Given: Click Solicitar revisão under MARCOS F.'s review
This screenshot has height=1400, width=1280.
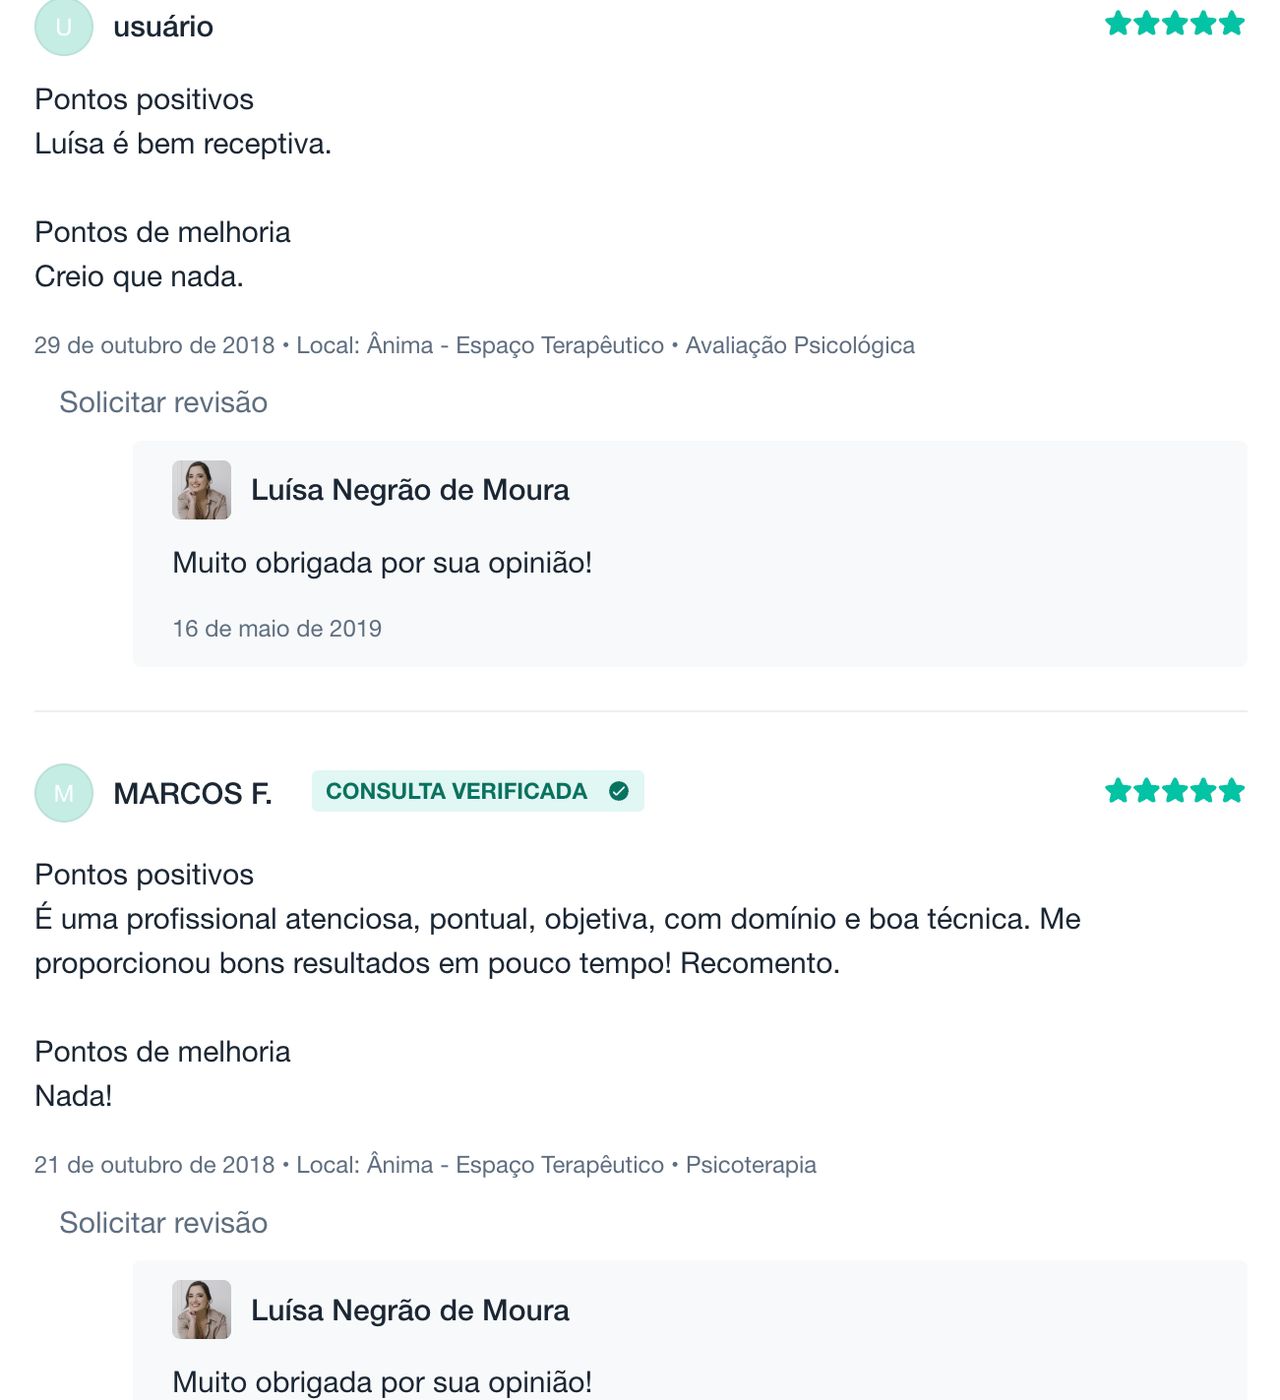Looking at the screenshot, I should point(163,1222).
